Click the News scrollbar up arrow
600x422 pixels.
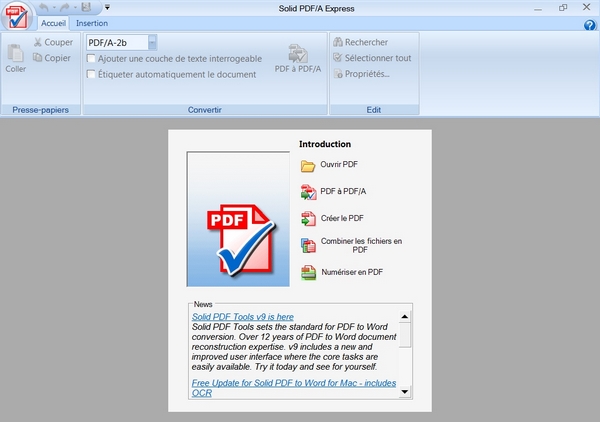pos(404,317)
